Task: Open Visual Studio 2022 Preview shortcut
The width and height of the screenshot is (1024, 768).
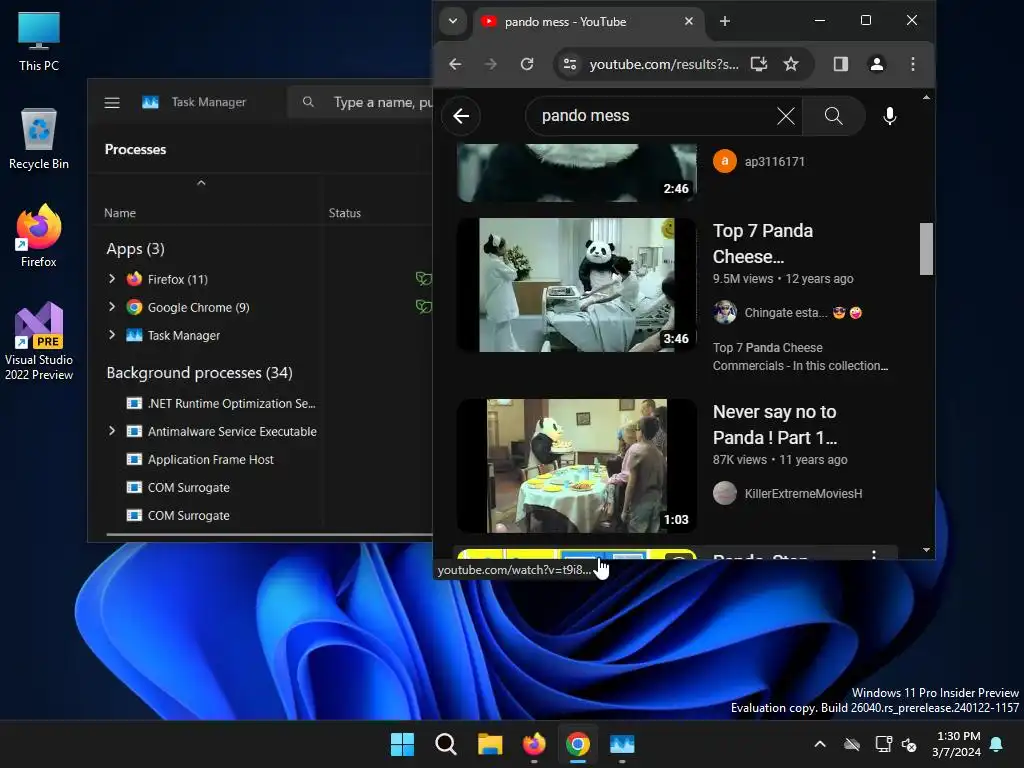Action: [39, 342]
